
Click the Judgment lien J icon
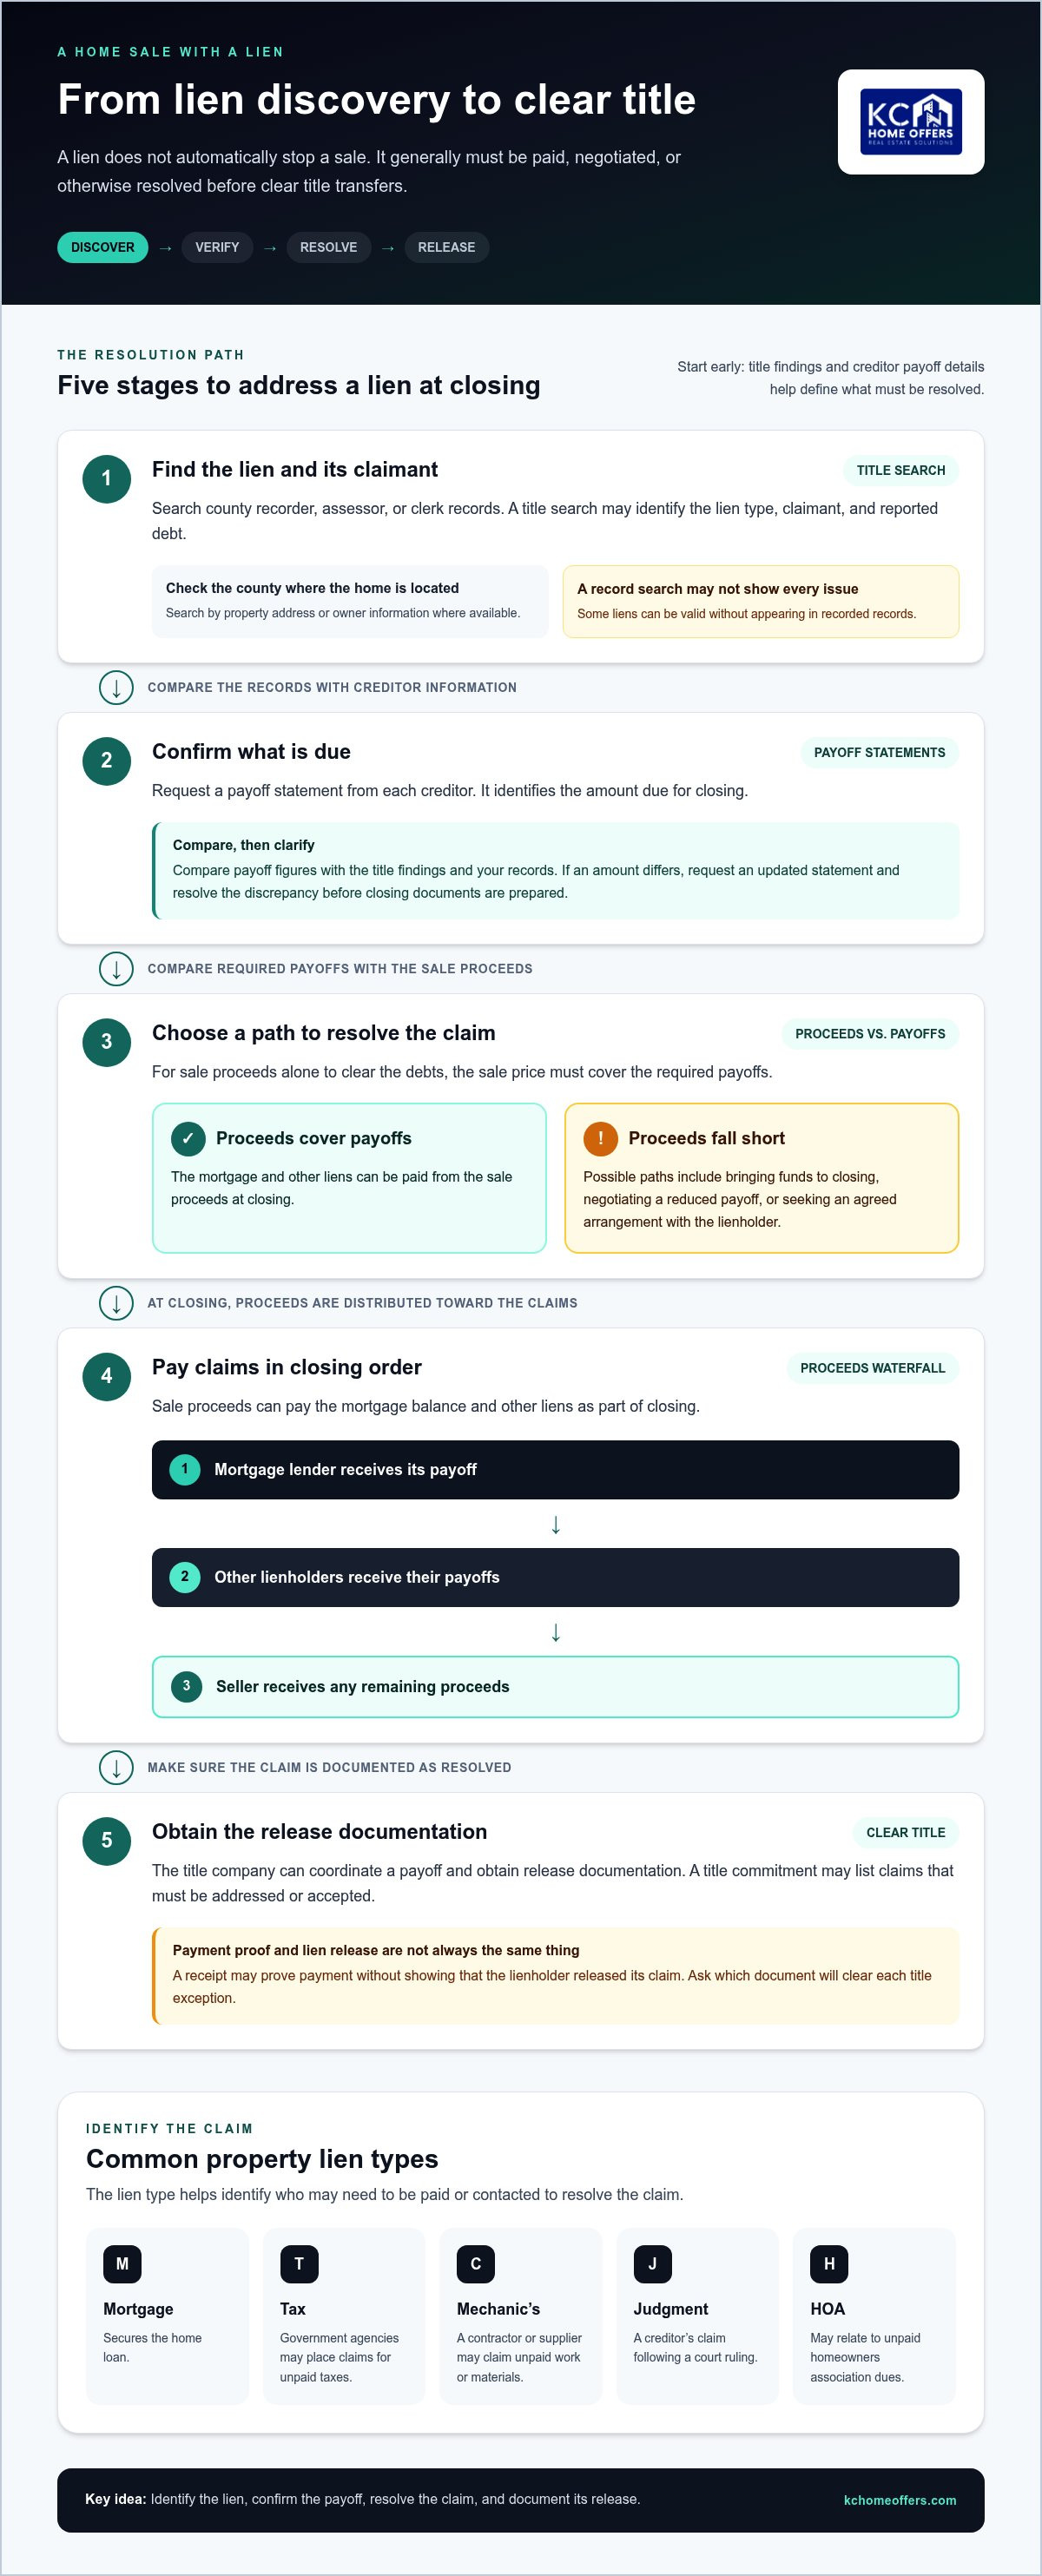click(652, 2264)
